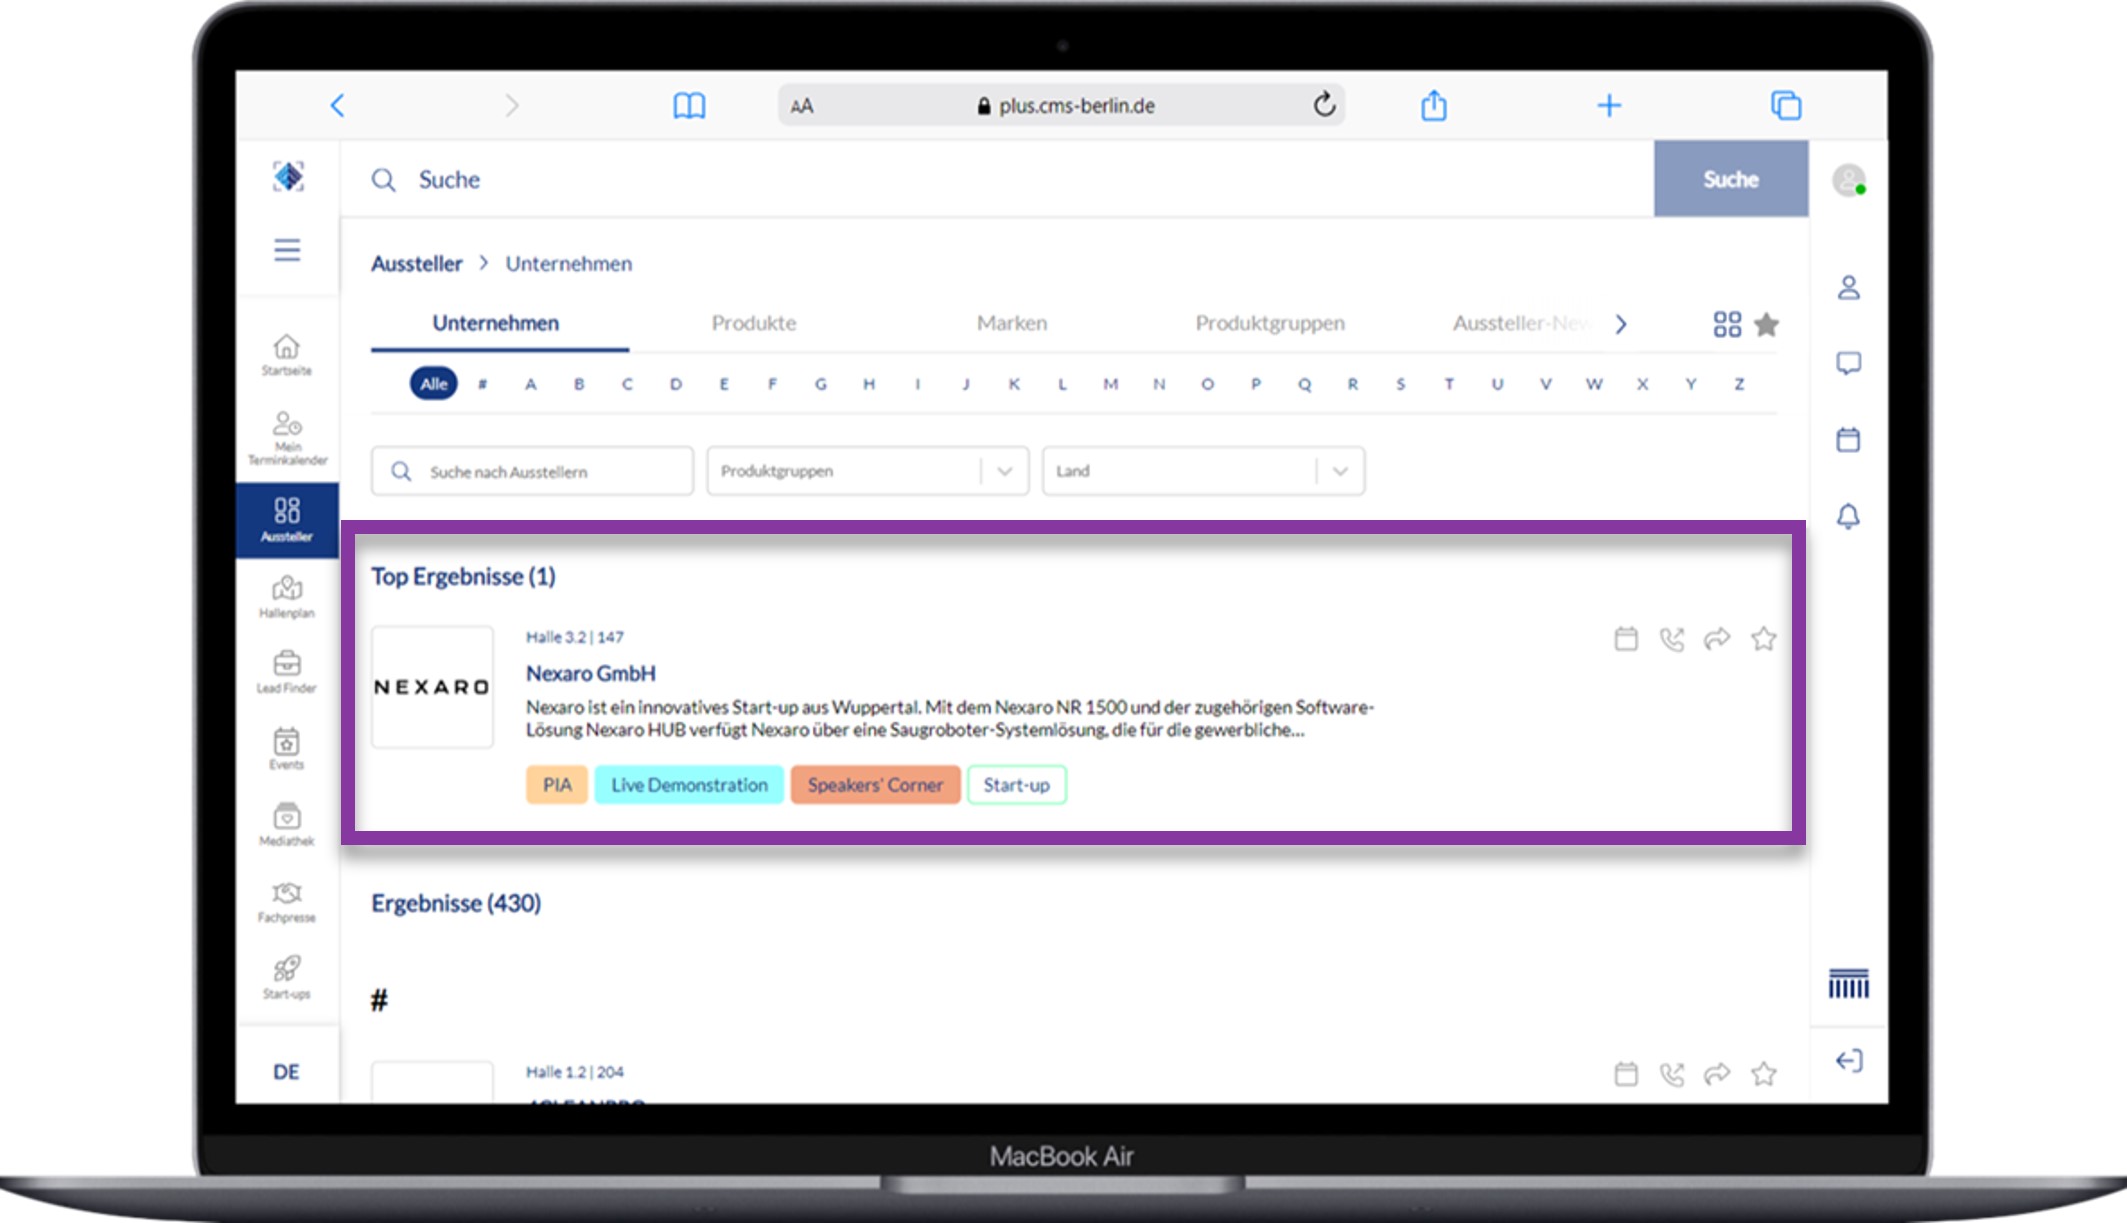This screenshot has height=1223, width=2127.
Task: Click the phone icon on Nexaro listing
Action: click(1673, 637)
